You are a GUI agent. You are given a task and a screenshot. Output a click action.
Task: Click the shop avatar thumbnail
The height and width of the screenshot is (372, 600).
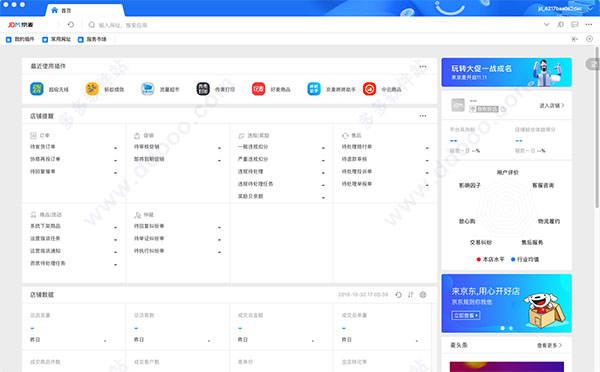458,105
